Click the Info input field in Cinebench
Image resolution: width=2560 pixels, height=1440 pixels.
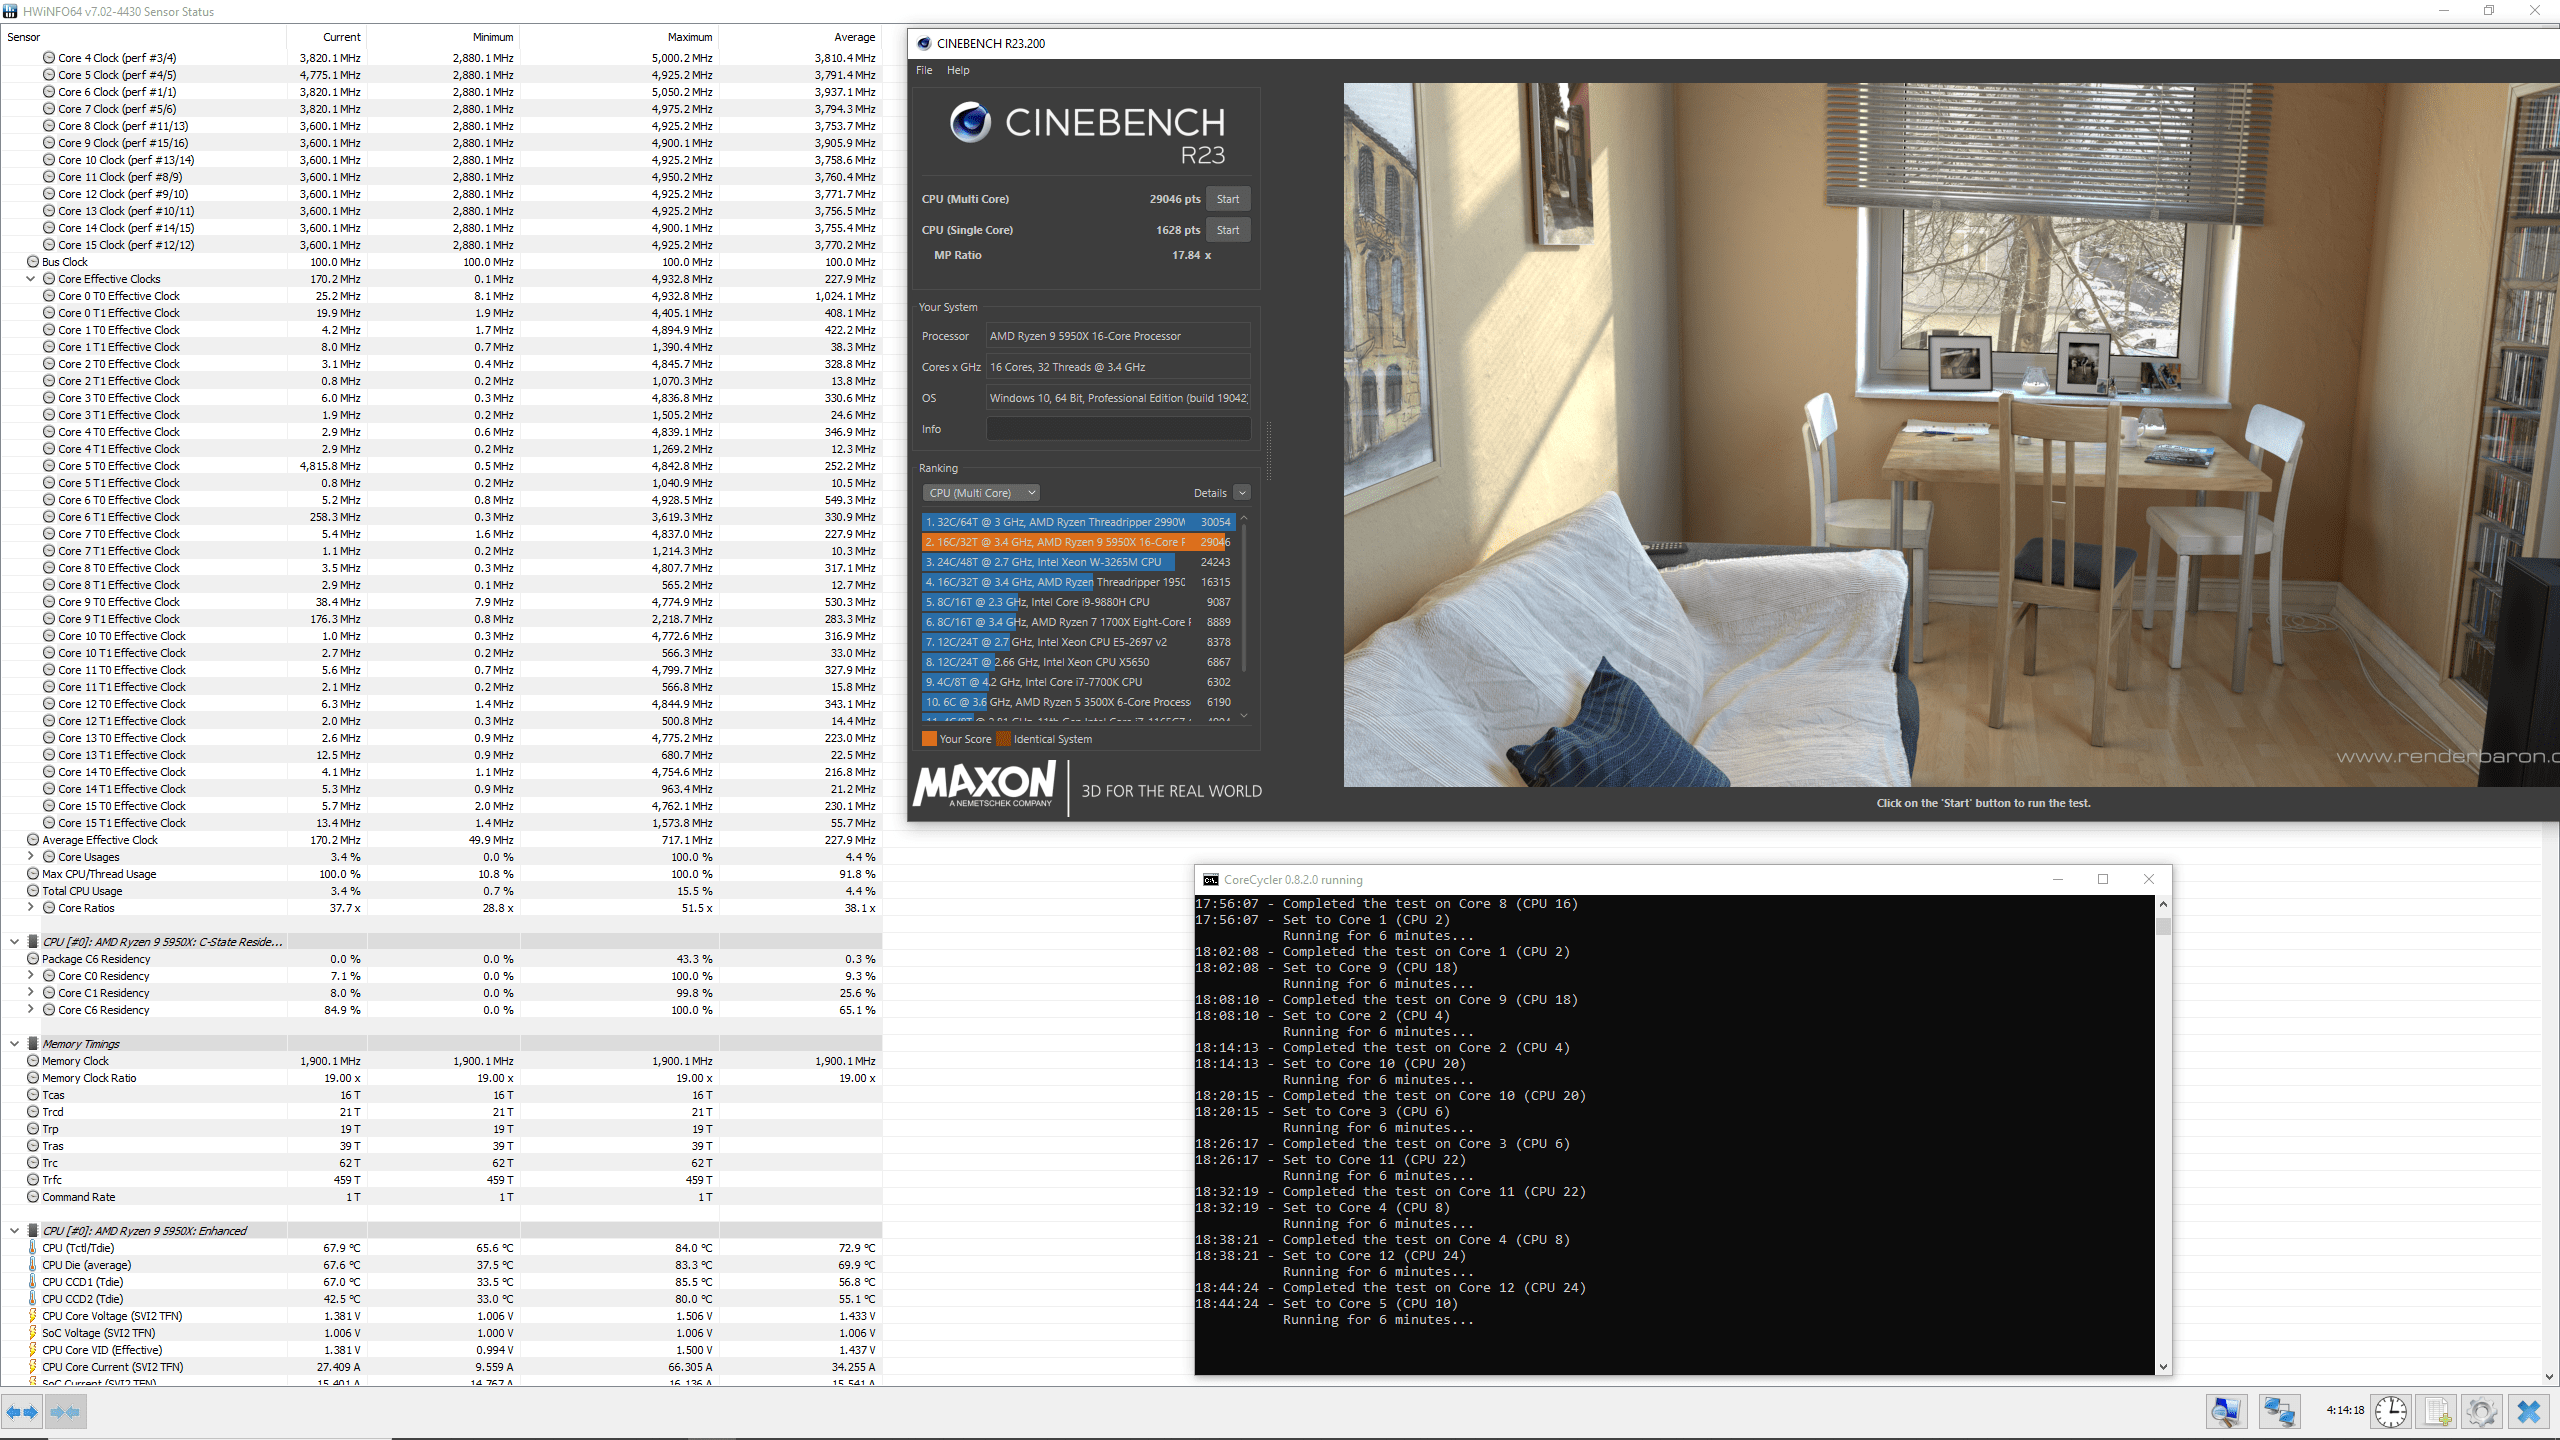[x=1118, y=429]
